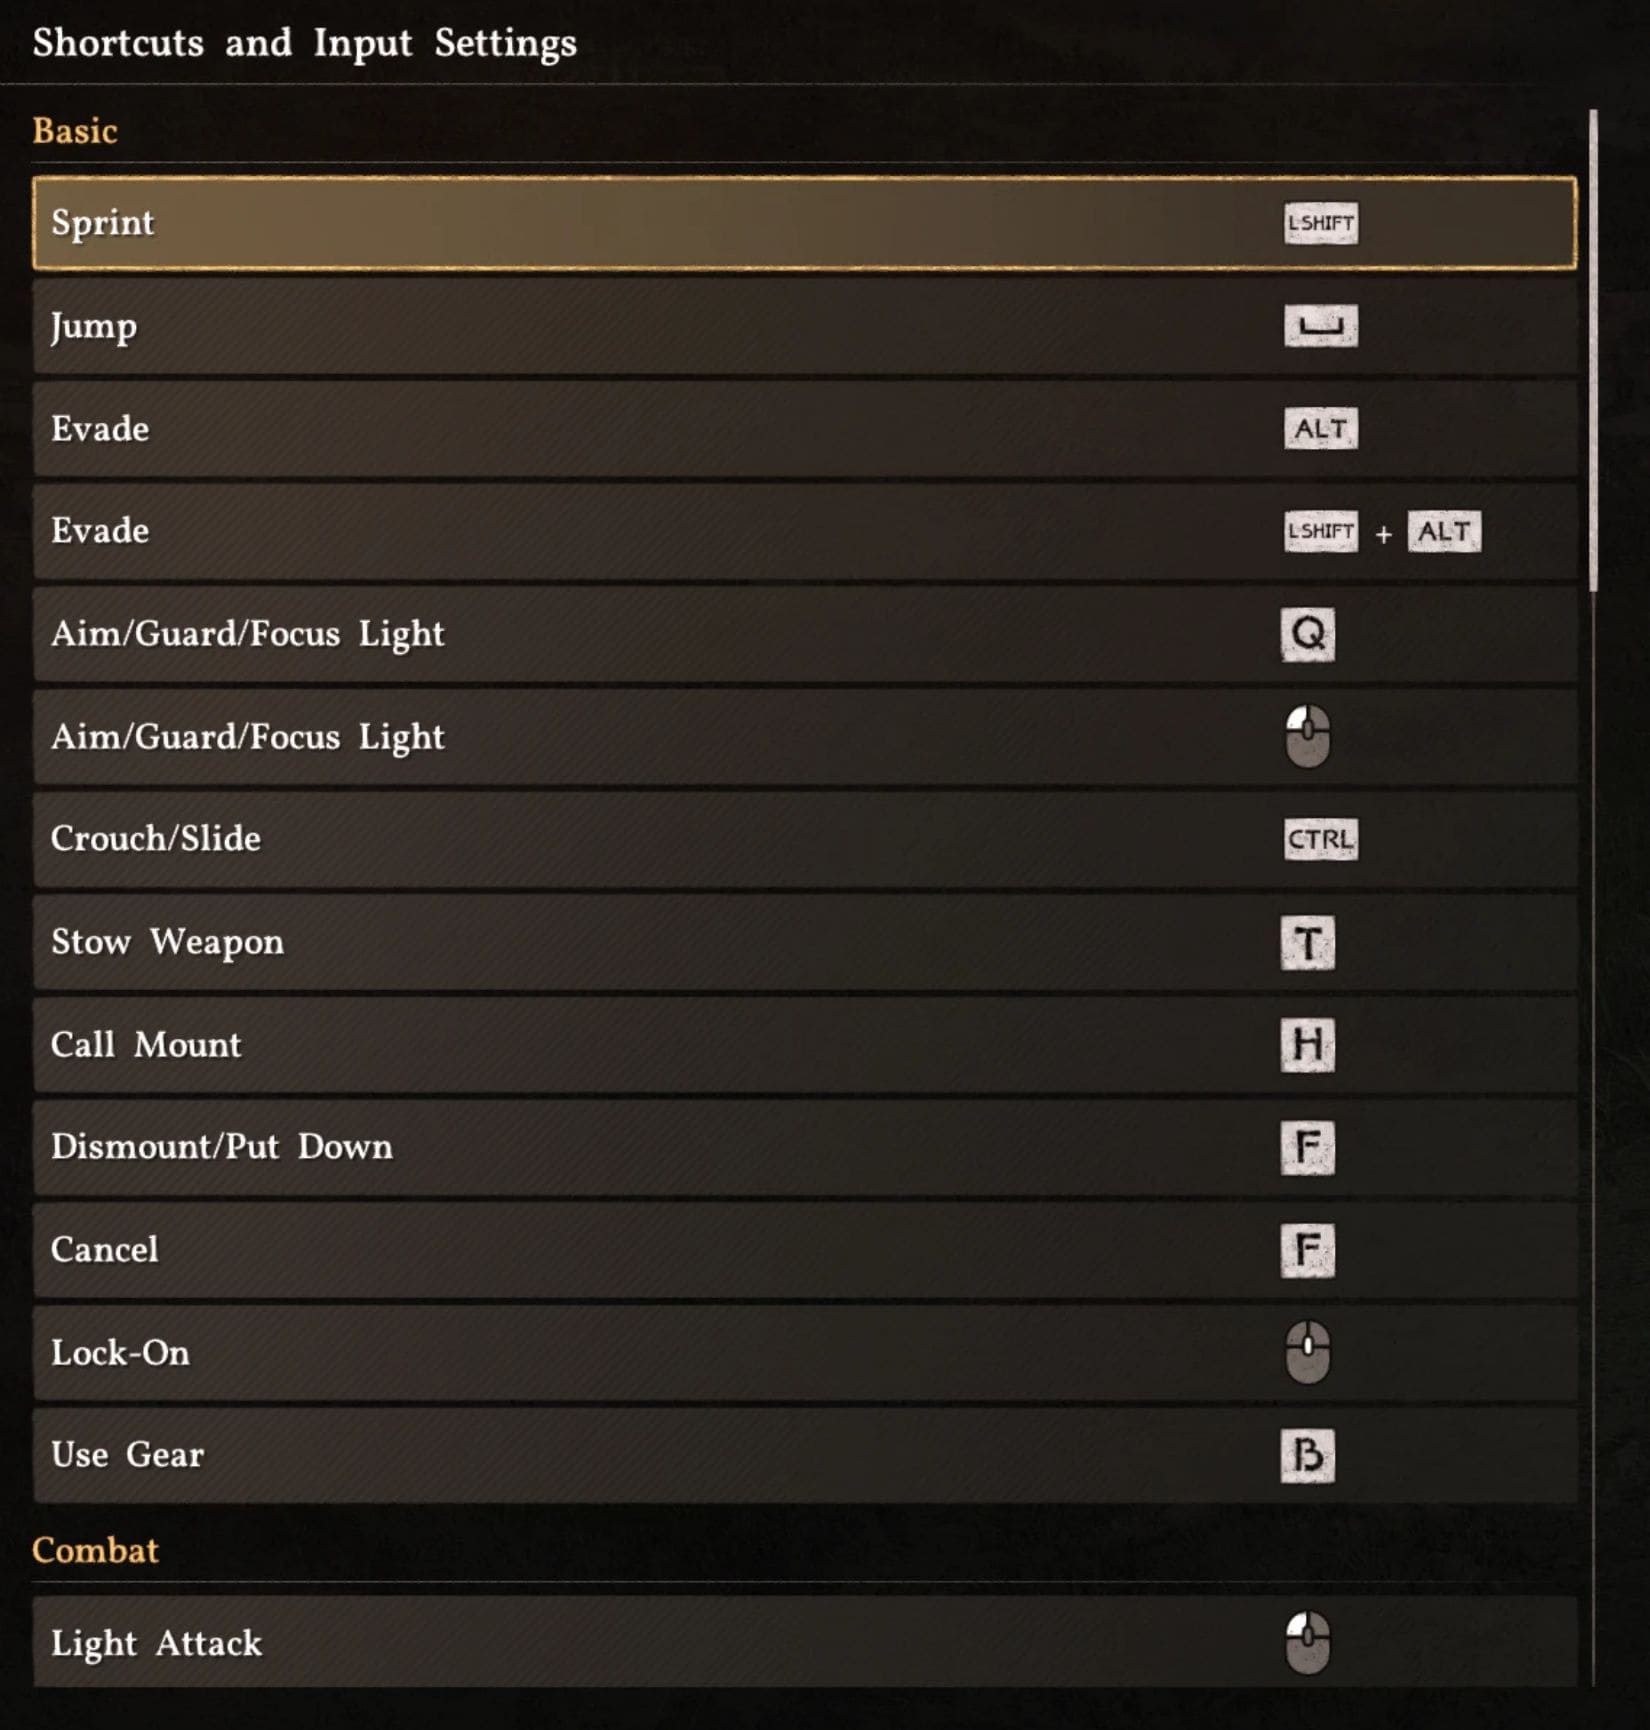Jump to the Combat section heading

95,1550
